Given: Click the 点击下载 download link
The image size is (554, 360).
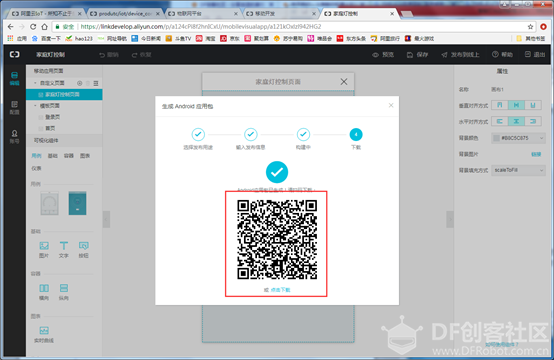Looking at the screenshot, I should [281, 290].
